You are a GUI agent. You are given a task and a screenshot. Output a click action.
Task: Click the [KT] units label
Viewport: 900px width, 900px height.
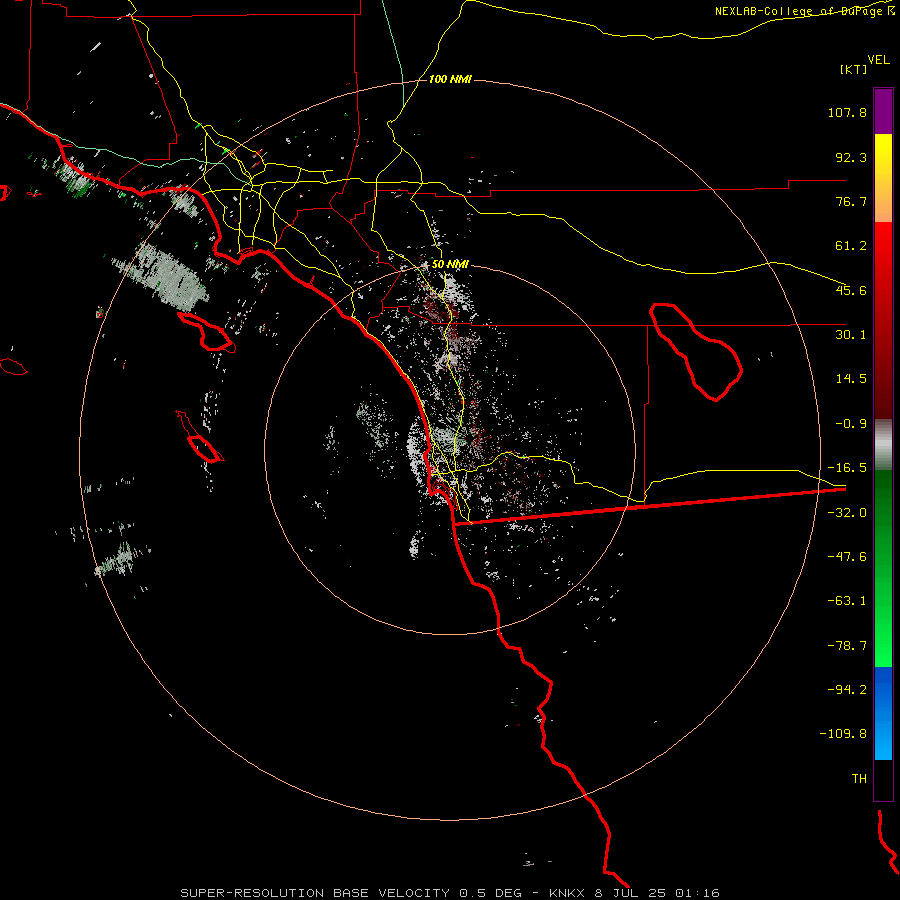point(854,69)
